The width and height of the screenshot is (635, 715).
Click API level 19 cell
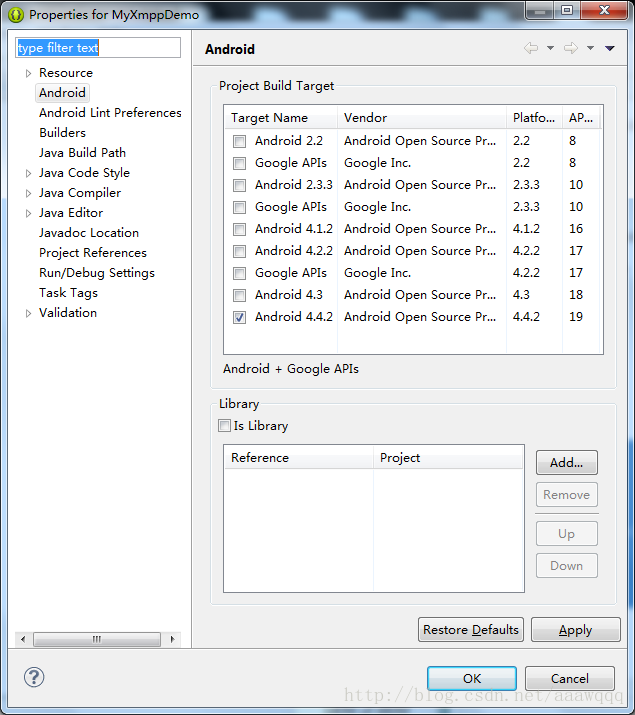pos(576,316)
